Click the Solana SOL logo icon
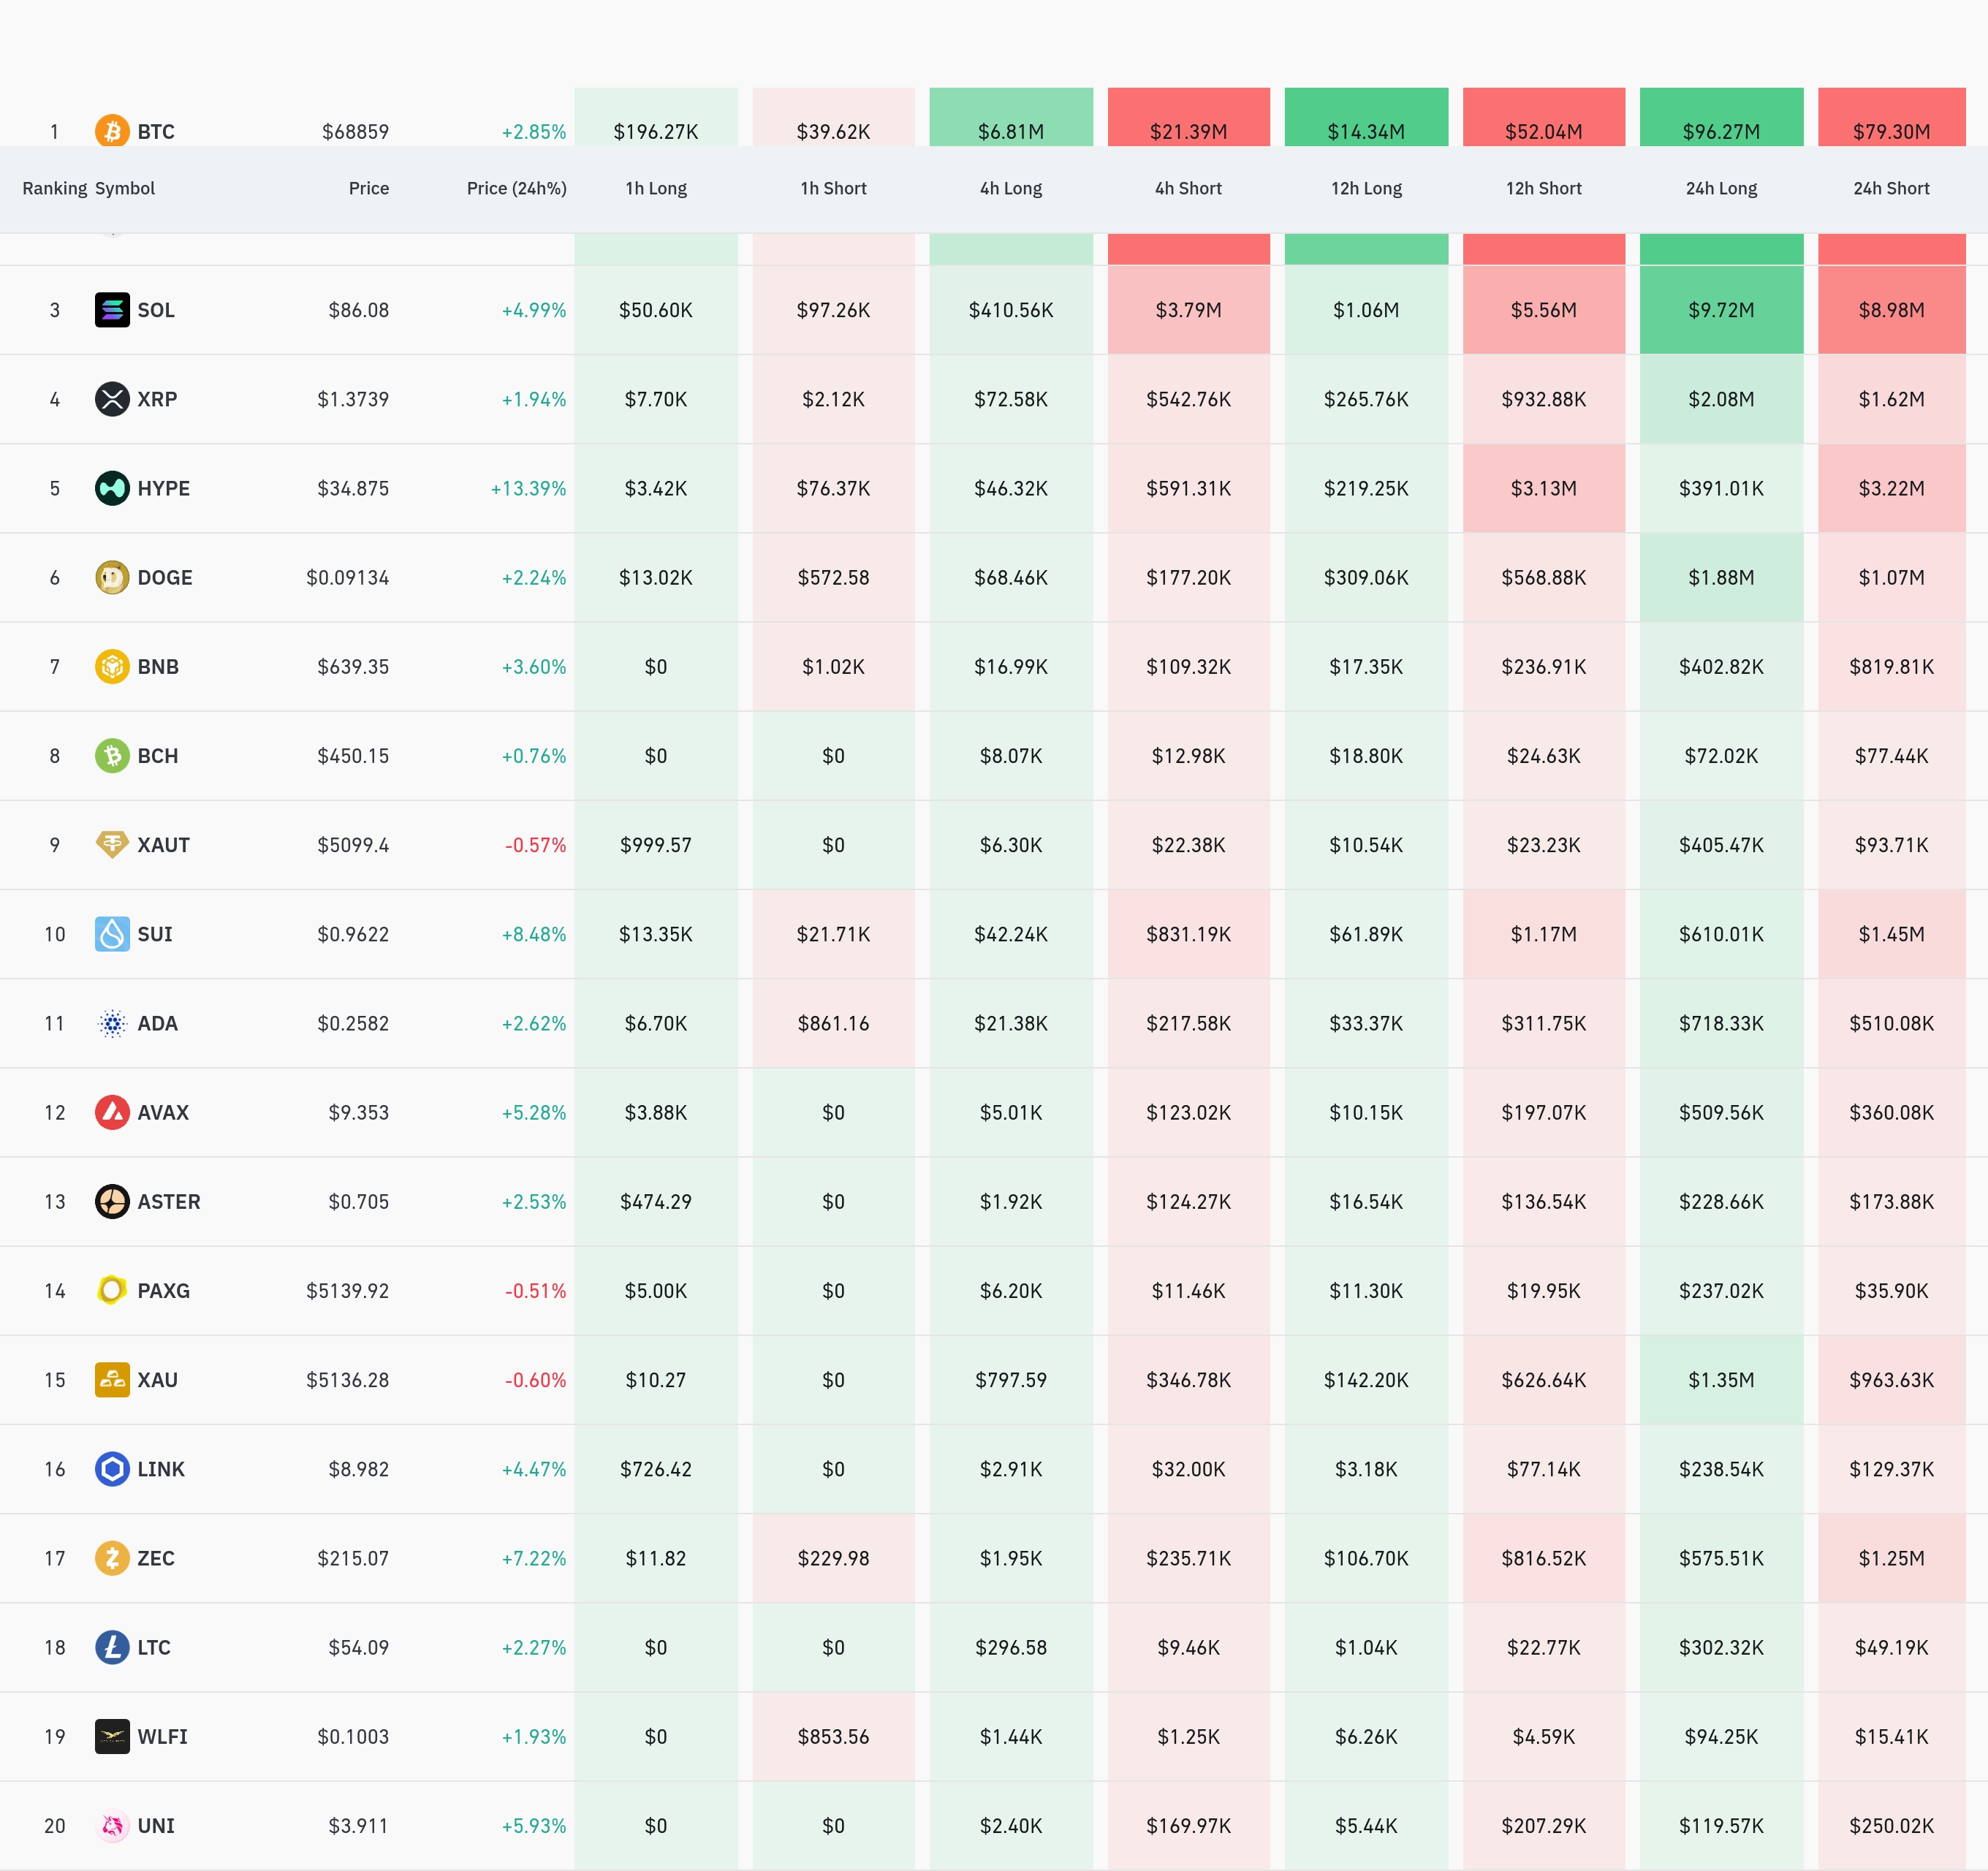This screenshot has height=1871, width=1988. click(x=112, y=310)
